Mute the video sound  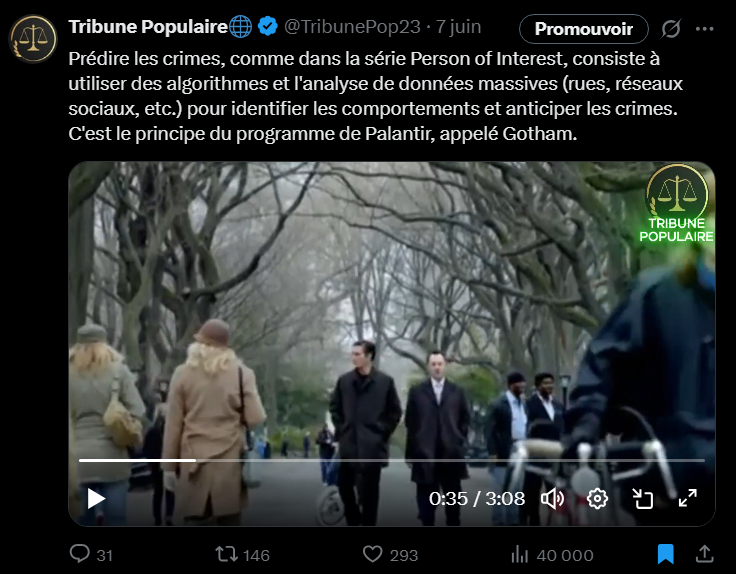point(552,498)
